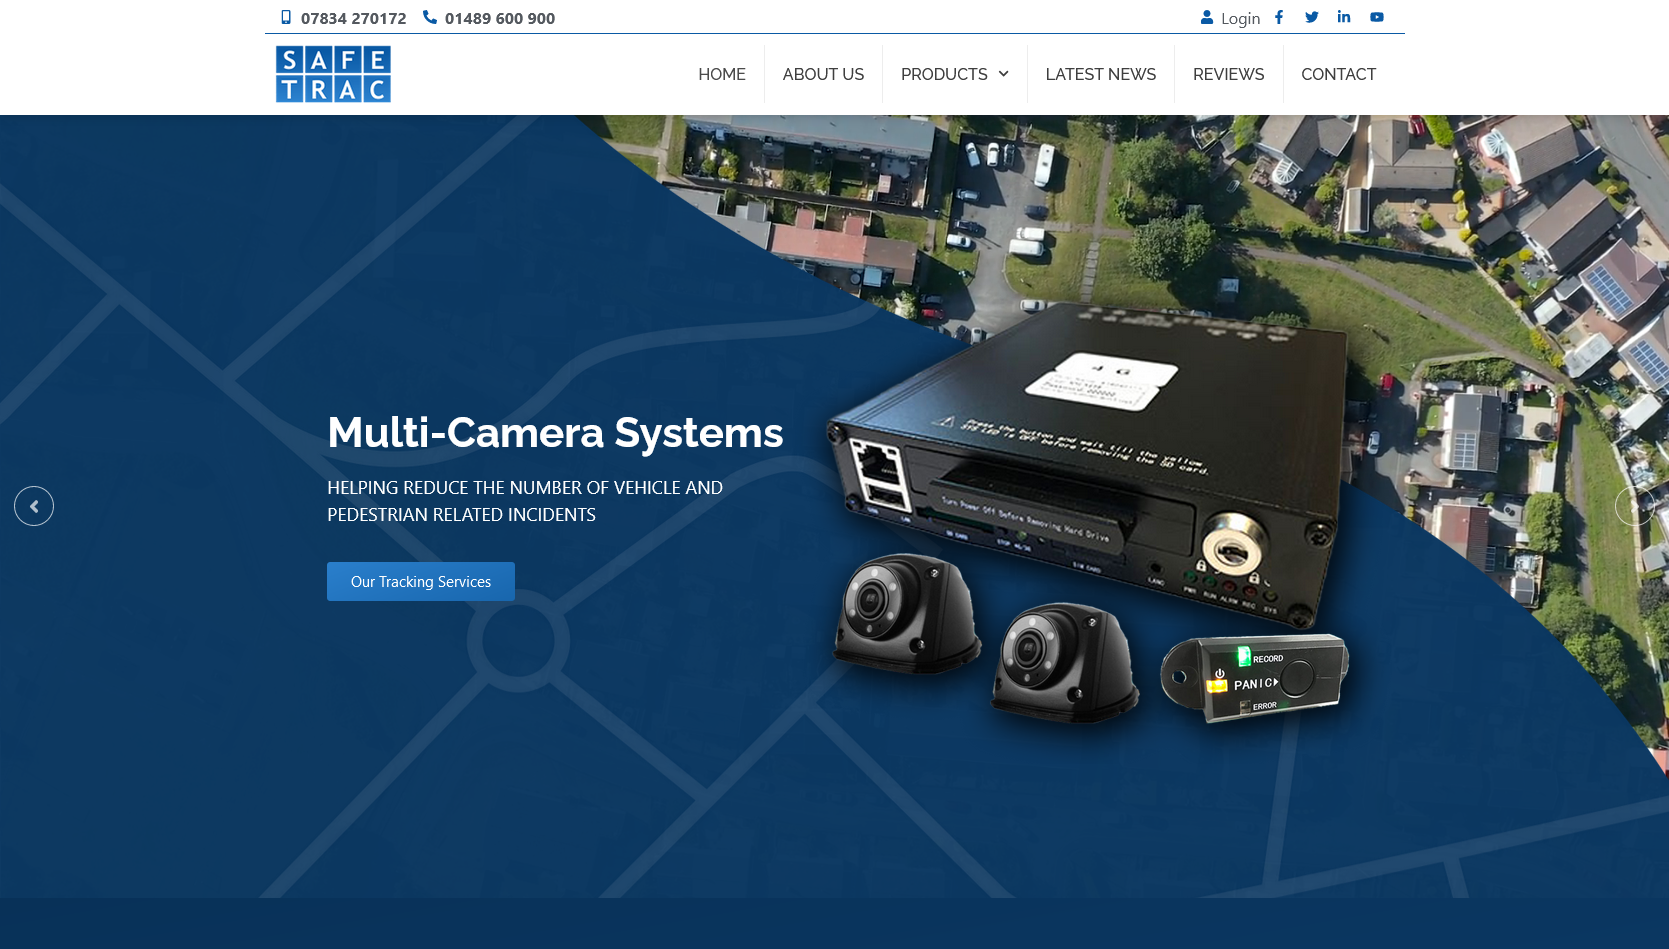
Task: Click the user icon beside Login
Action: pyautogui.click(x=1207, y=17)
